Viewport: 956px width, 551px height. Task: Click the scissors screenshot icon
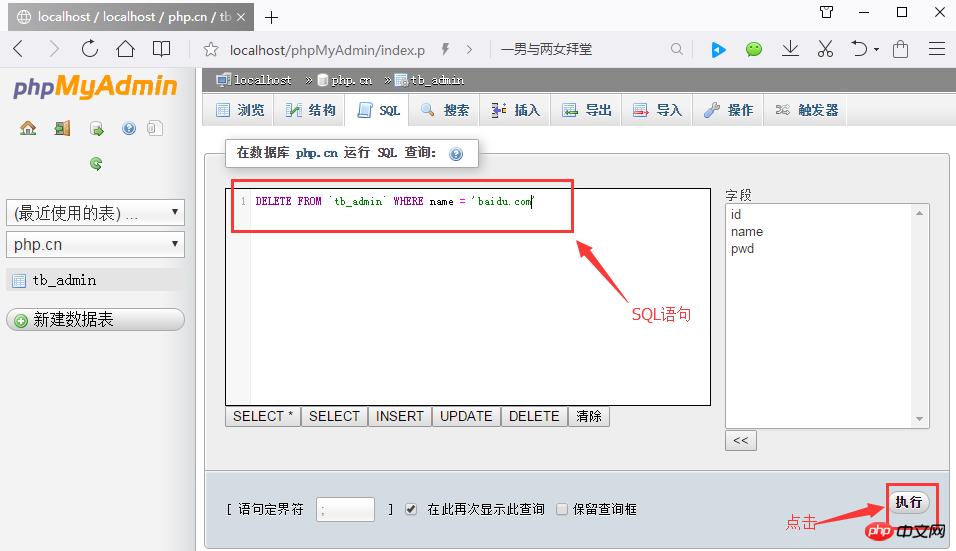click(x=825, y=49)
